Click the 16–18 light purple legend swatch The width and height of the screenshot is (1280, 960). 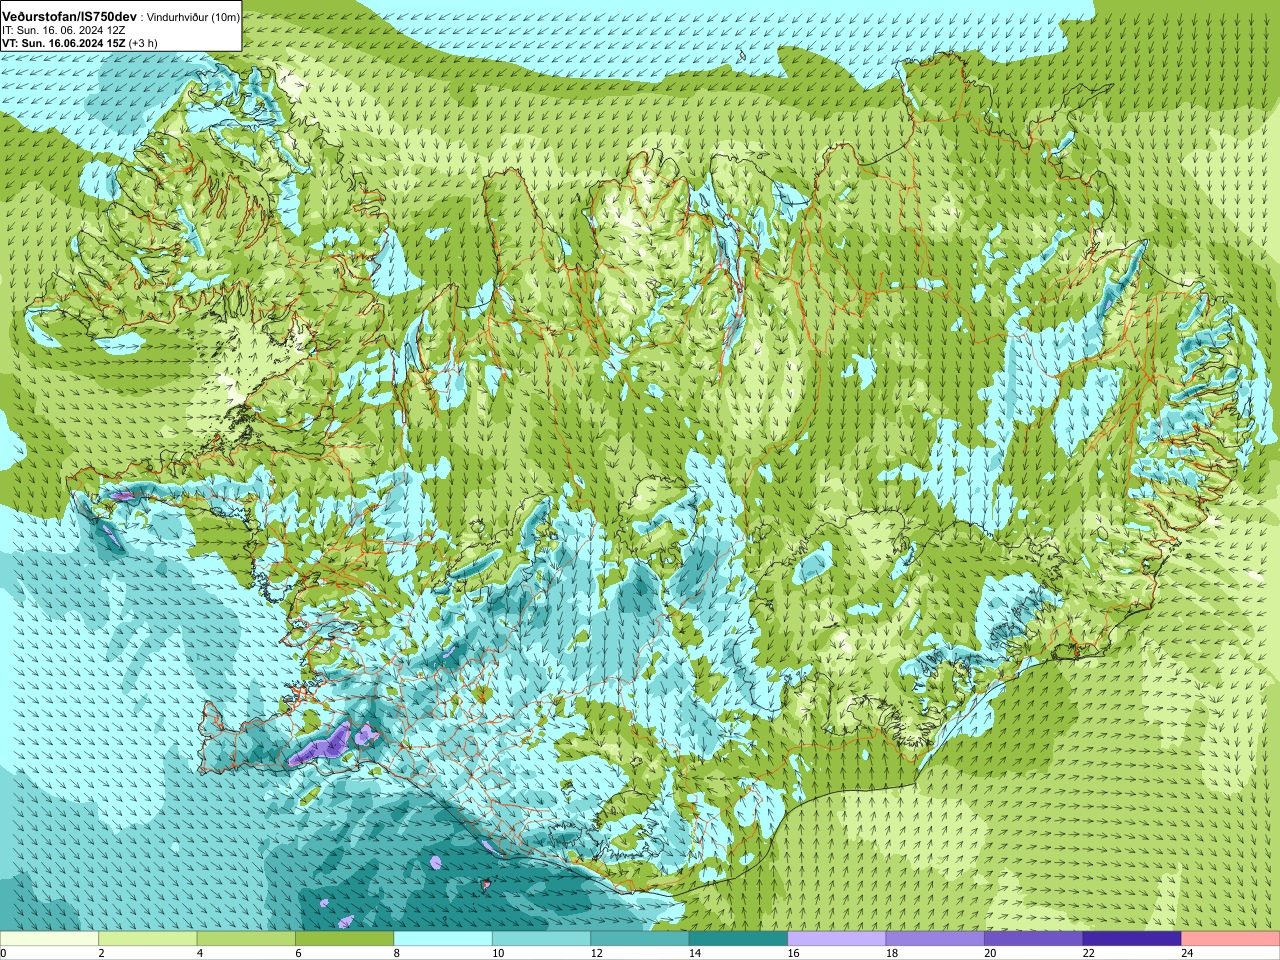tap(837, 939)
